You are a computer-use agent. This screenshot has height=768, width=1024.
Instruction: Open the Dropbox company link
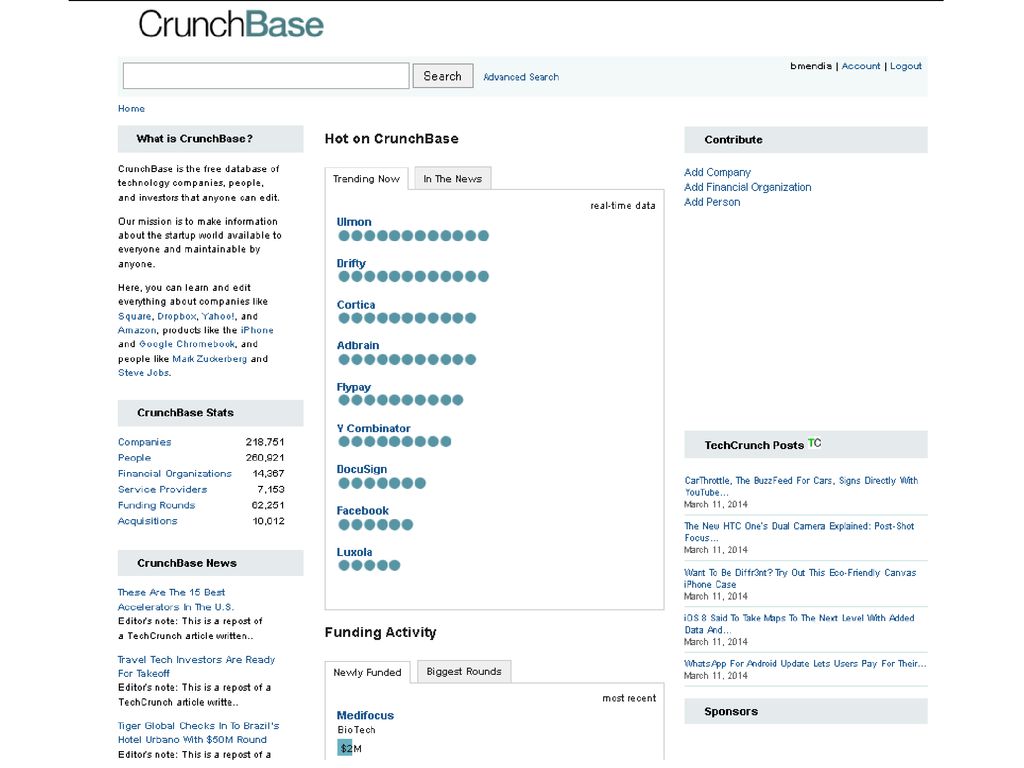pos(176,316)
